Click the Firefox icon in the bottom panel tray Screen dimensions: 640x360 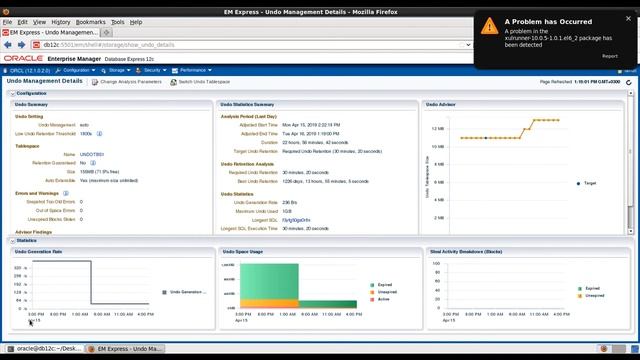pyautogui.click(x=604, y=349)
